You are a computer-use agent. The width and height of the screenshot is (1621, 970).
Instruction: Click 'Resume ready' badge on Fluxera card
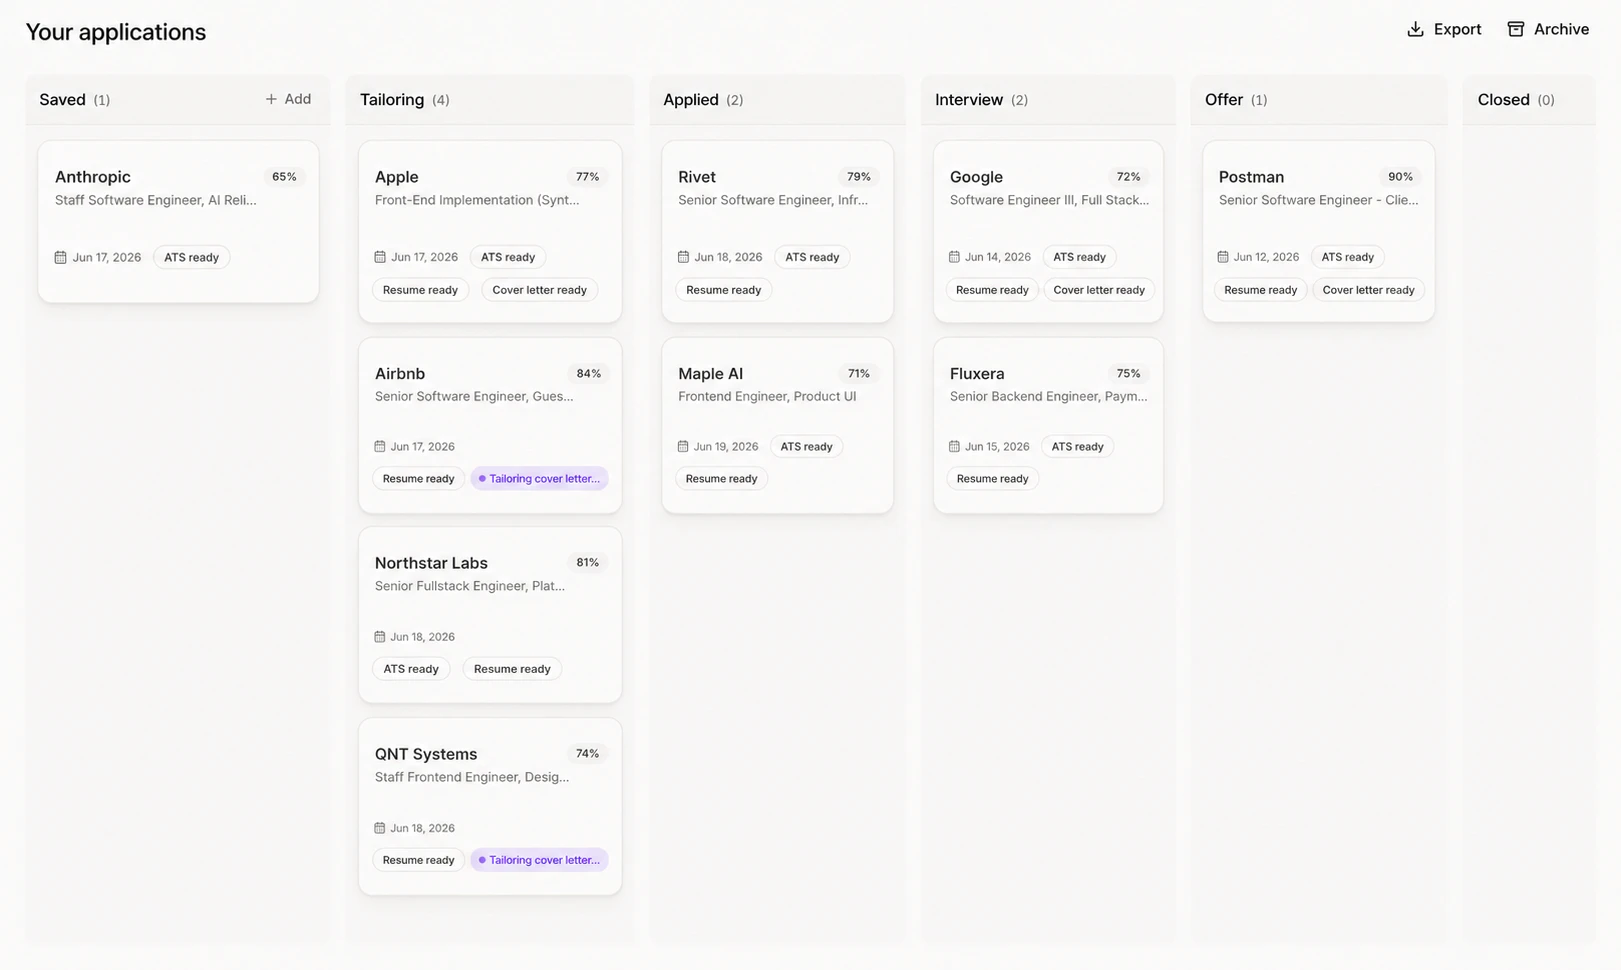tap(992, 479)
